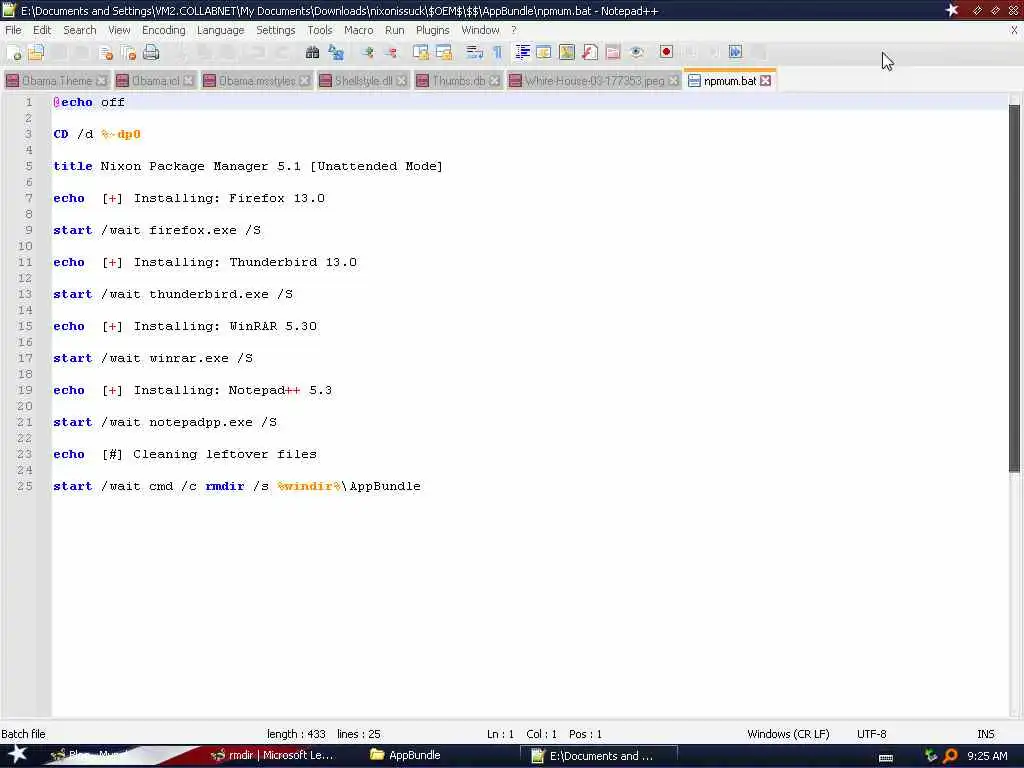Viewport: 1024px width, 768px height.
Task: Close the White-House jpeg tab
Action: pyautogui.click(x=673, y=80)
